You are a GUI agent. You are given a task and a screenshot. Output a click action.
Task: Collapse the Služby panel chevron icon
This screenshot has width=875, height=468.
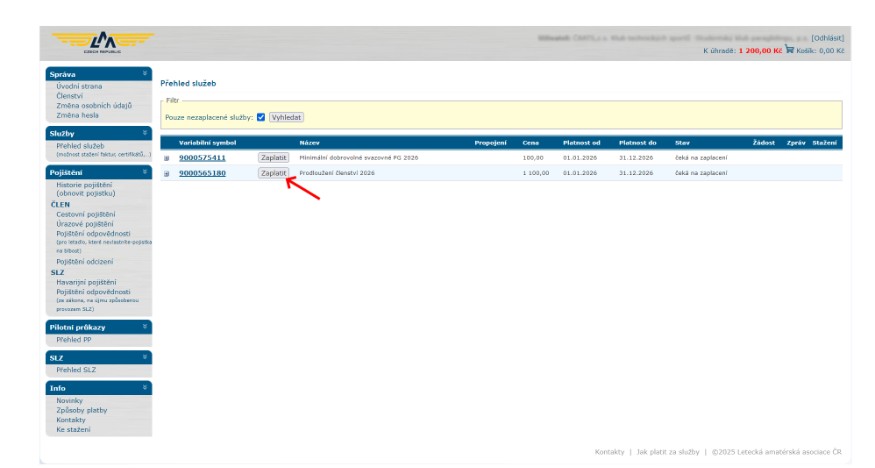tap(145, 132)
